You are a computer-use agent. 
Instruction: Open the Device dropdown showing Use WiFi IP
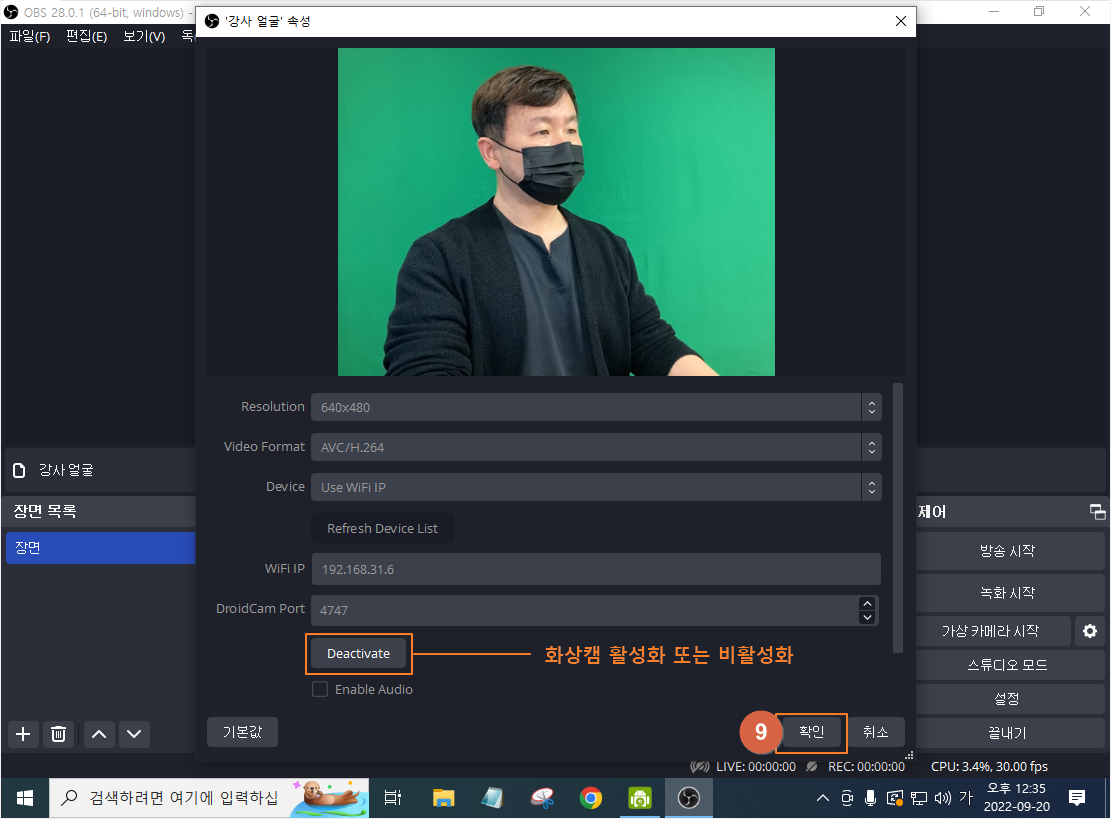tap(871, 487)
